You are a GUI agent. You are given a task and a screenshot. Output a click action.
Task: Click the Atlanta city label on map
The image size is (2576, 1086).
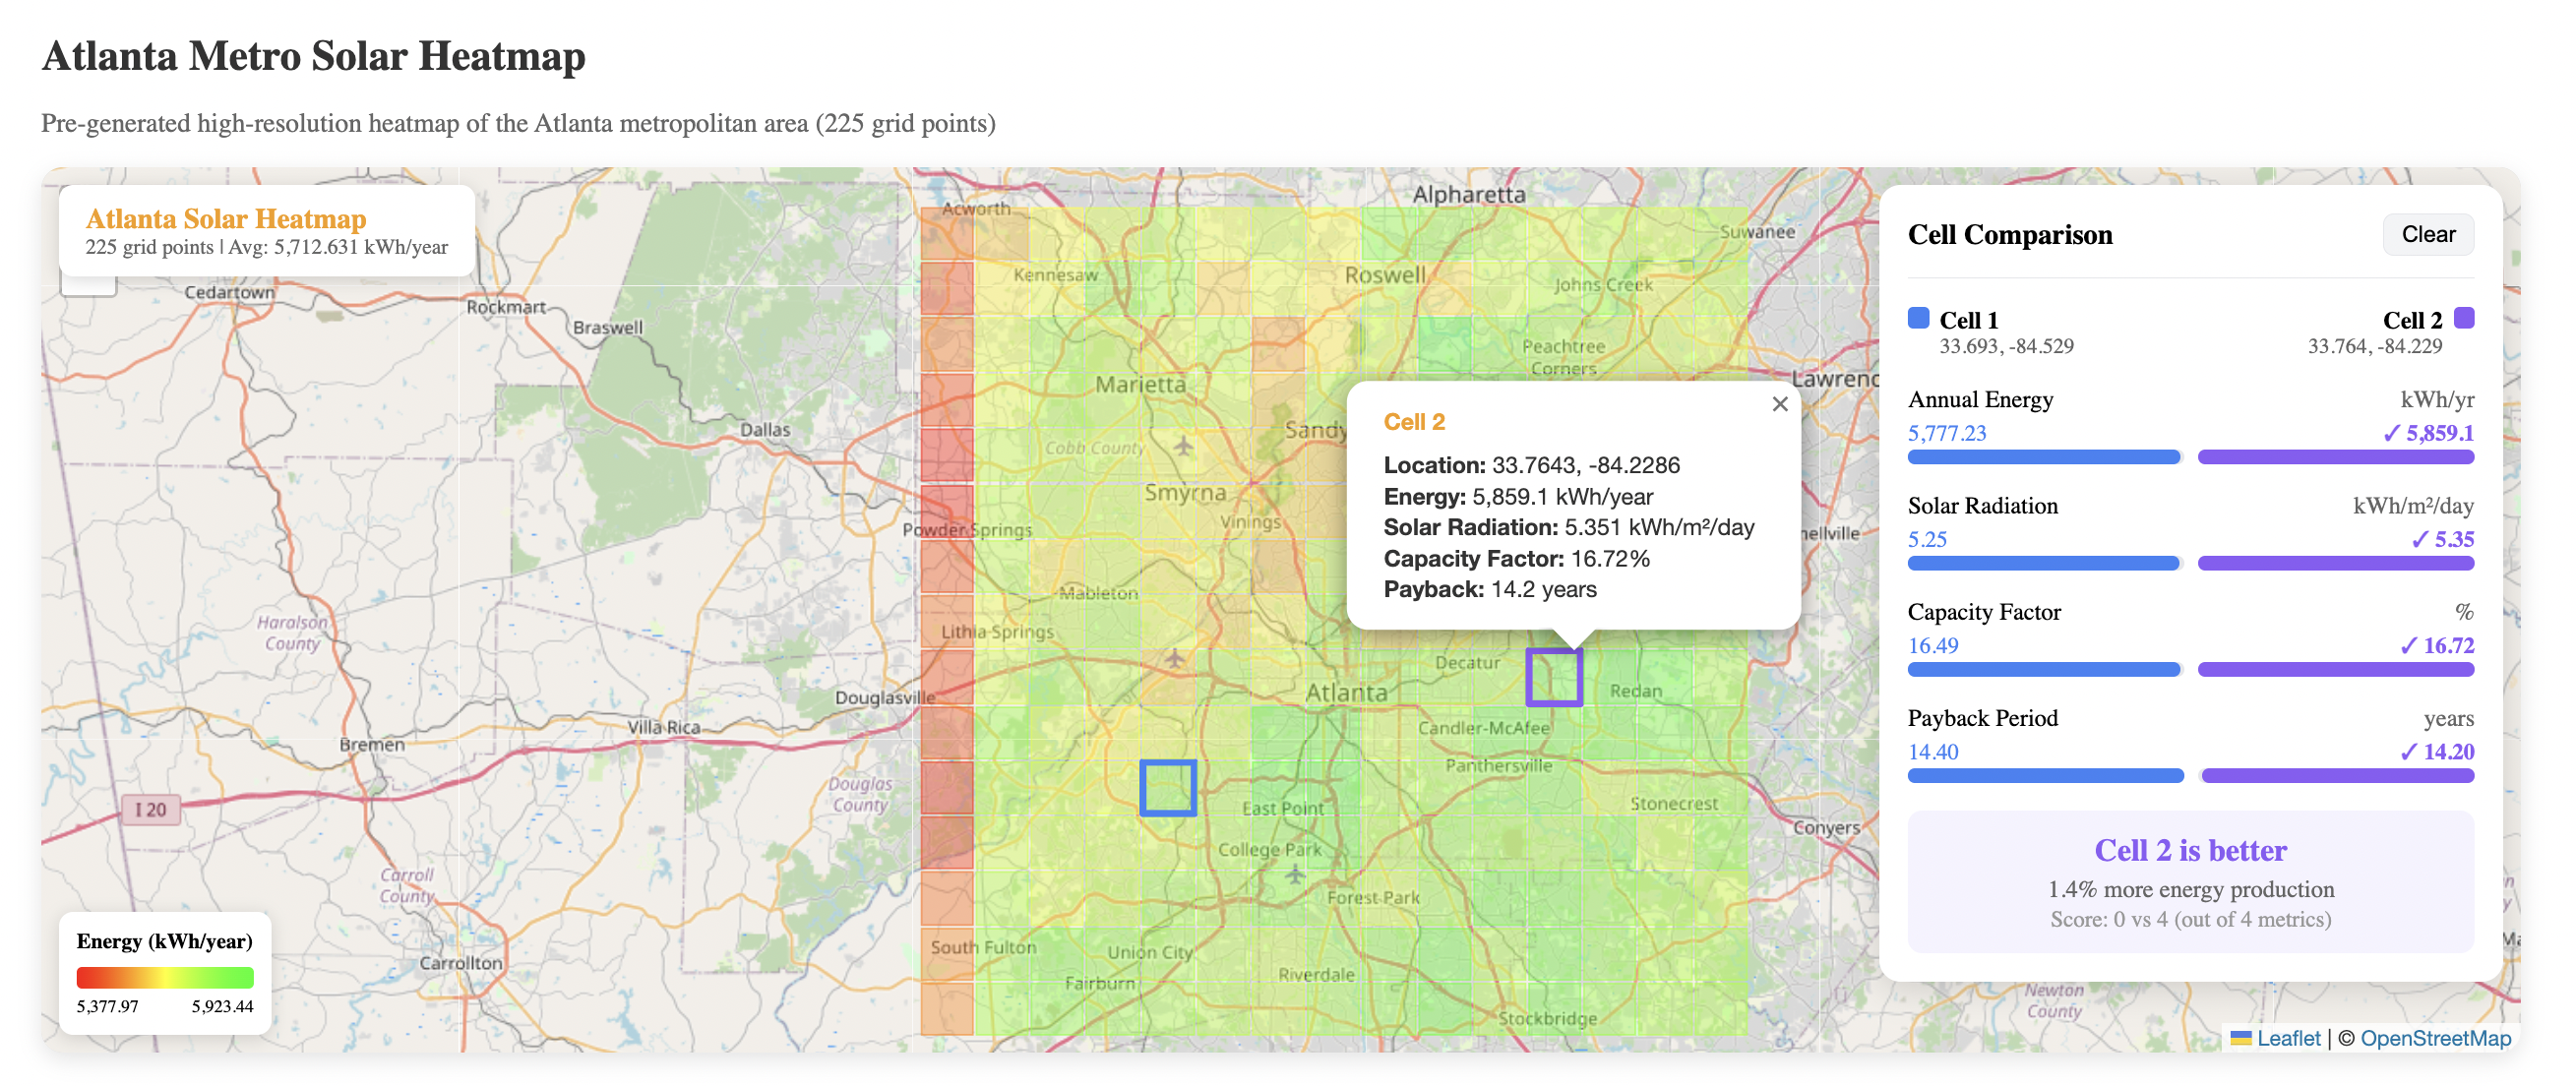pyautogui.click(x=1346, y=692)
